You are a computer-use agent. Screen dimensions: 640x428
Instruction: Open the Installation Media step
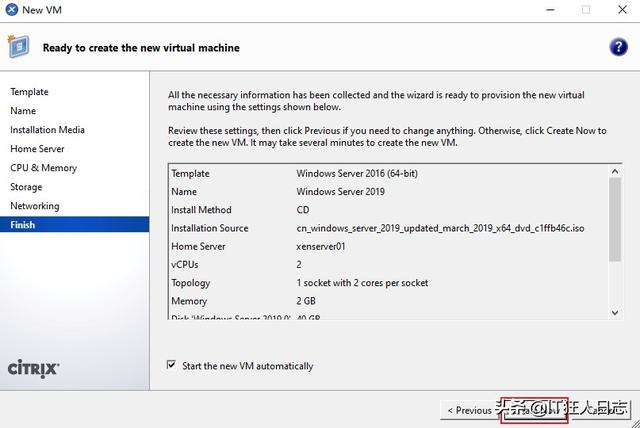pos(47,130)
